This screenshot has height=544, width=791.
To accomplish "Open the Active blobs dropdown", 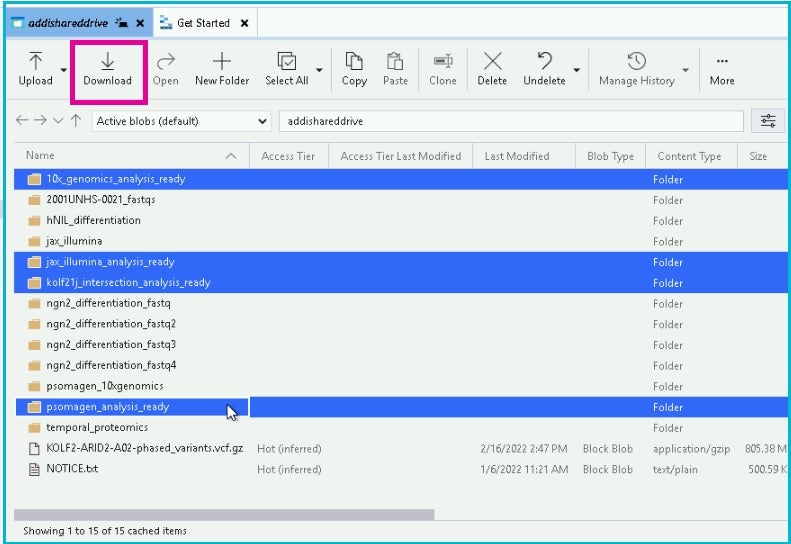I will pyautogui.click(x=181, y=121).
